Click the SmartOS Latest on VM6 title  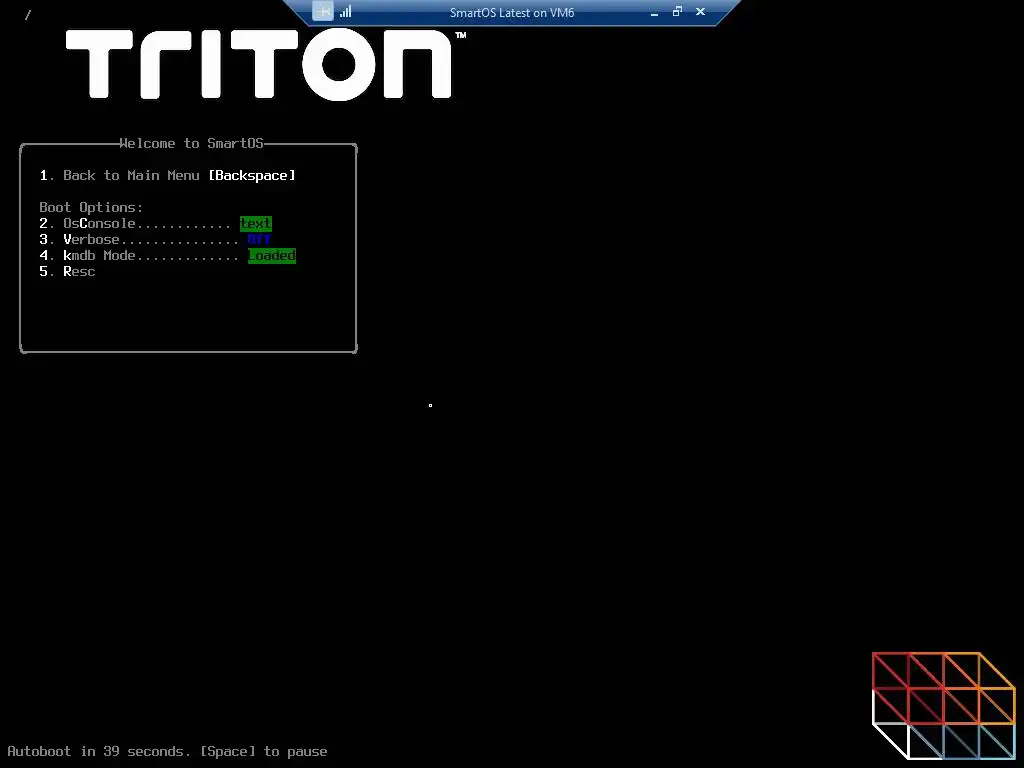tap(512, 12)
